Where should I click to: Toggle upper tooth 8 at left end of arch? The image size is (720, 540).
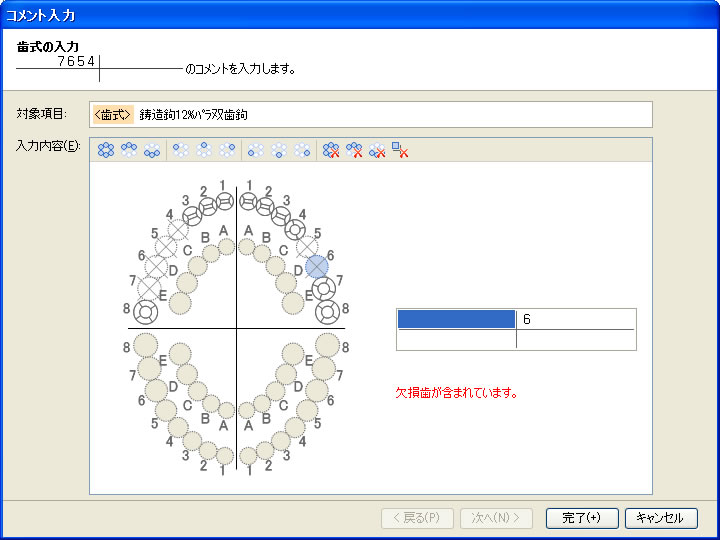[146, 311]
